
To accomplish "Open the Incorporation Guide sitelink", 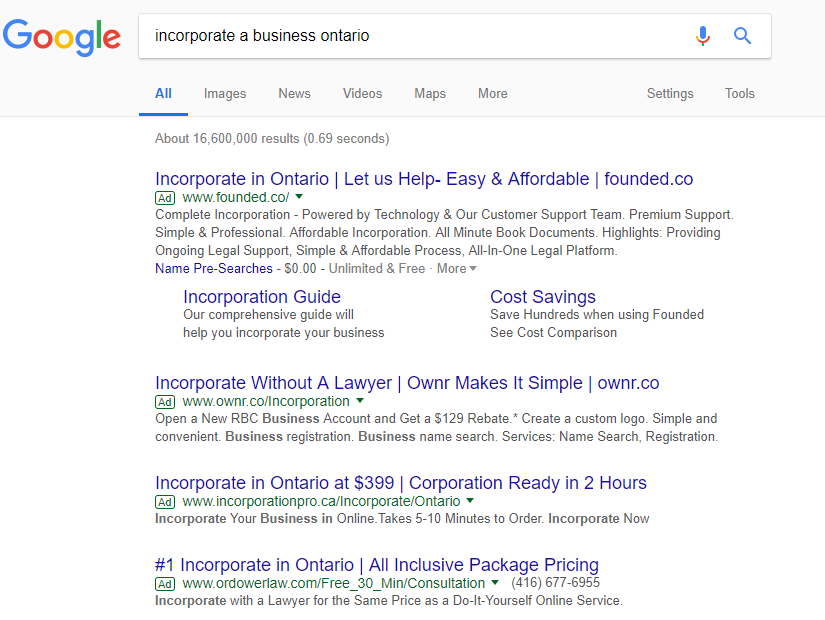I will click(x=261, y=297).
